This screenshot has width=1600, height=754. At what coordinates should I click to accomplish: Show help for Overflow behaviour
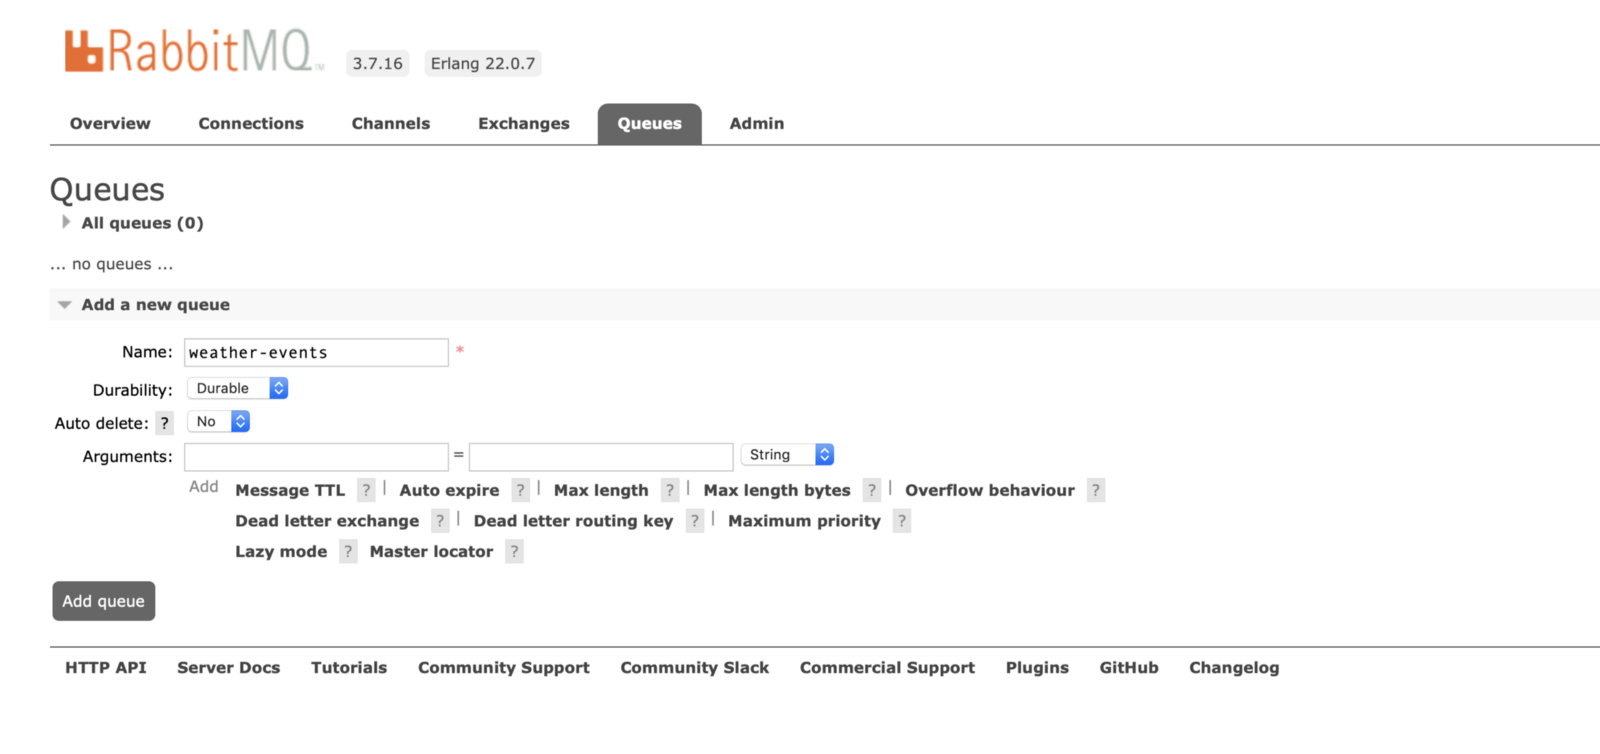(x=1096, y=490)
